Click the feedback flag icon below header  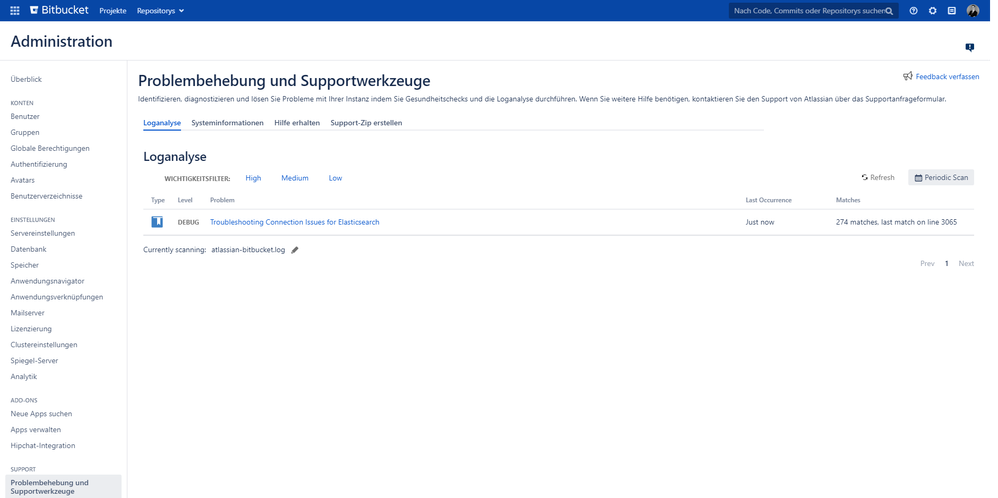pos(969,47)
